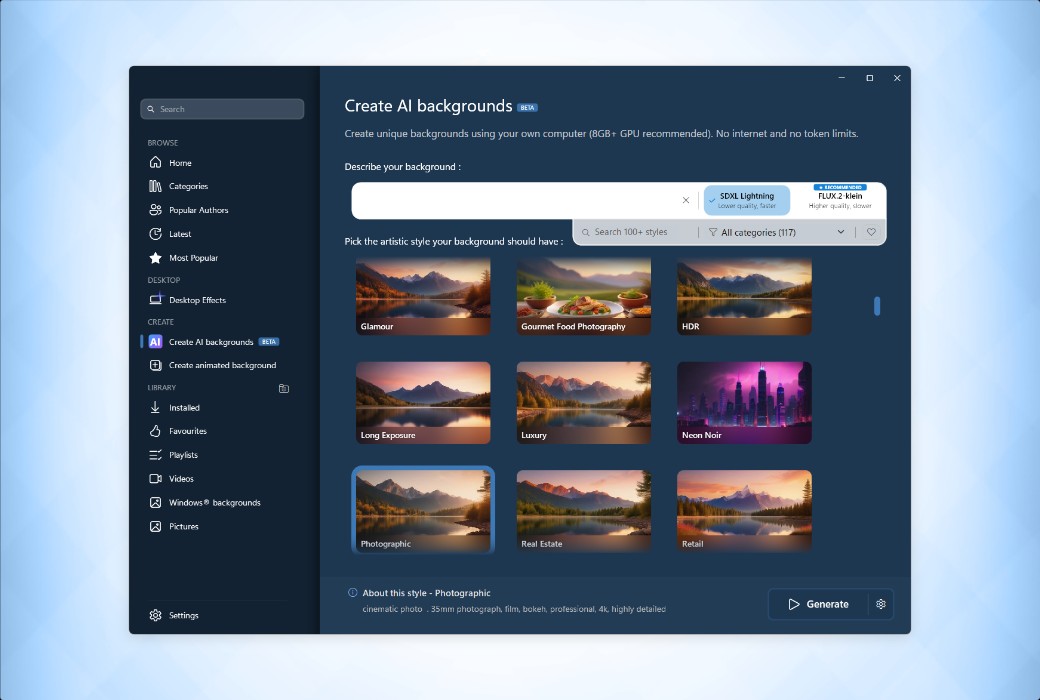Select the Photographic style thumbnail
Screen dimensions: 1040x700
coord(423,510)
